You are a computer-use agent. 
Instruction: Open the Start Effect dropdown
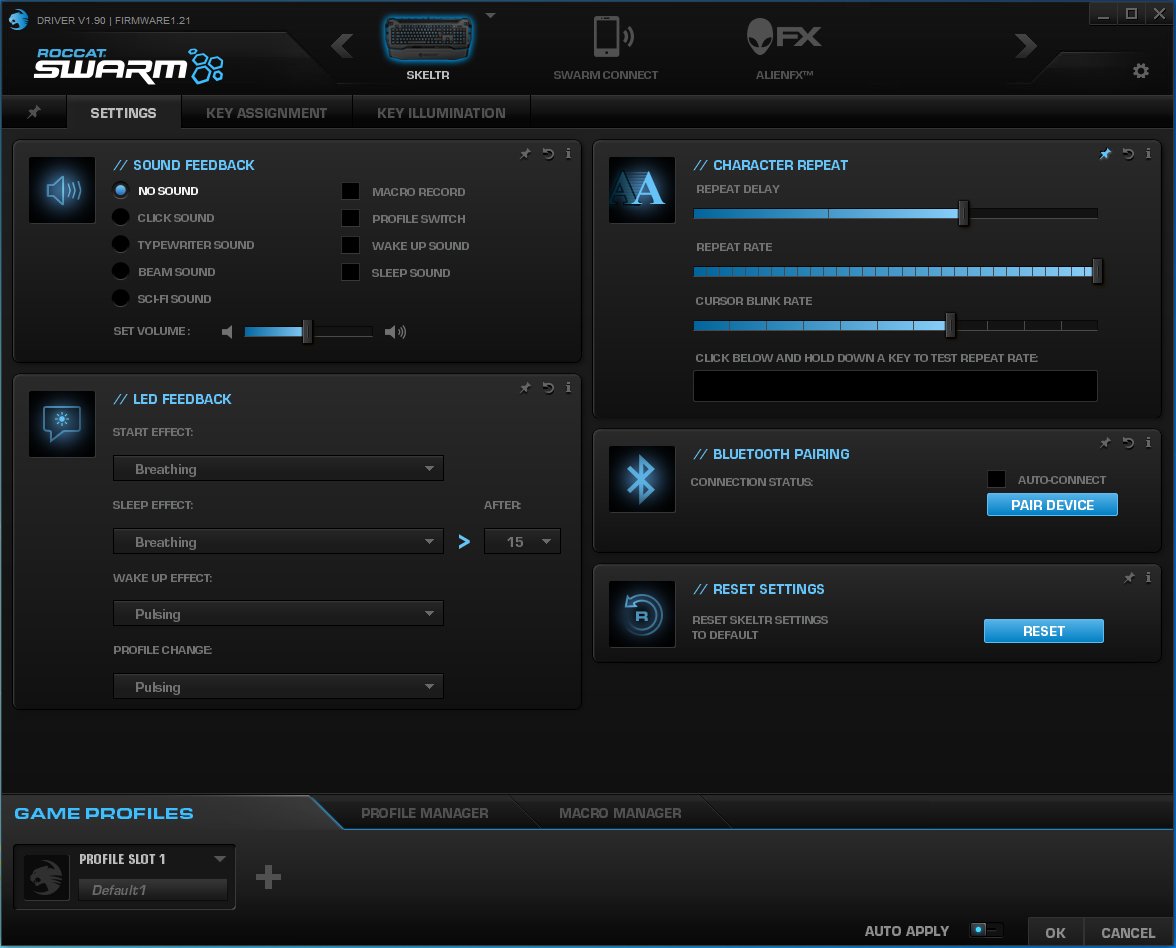tap(278, 469)
